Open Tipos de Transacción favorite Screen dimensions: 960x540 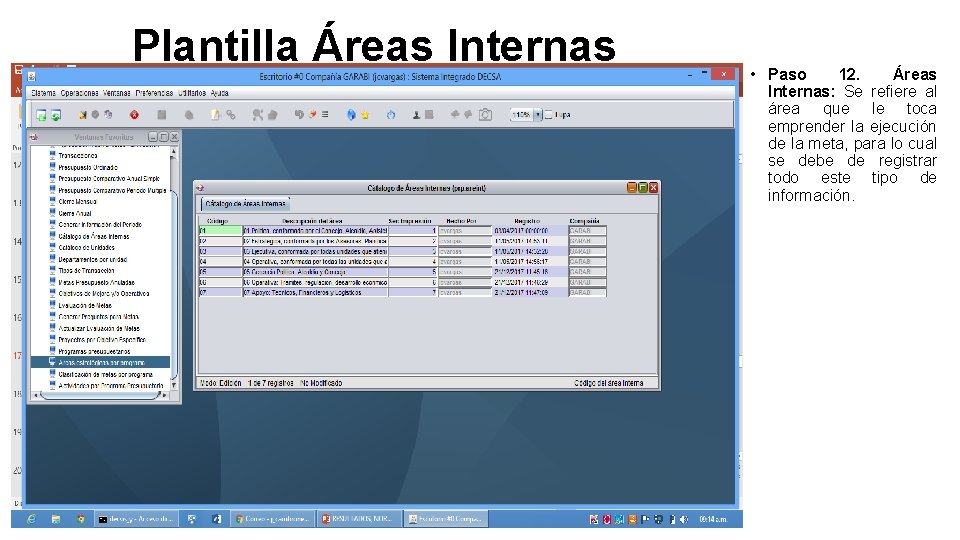click(x=86, y=271)
